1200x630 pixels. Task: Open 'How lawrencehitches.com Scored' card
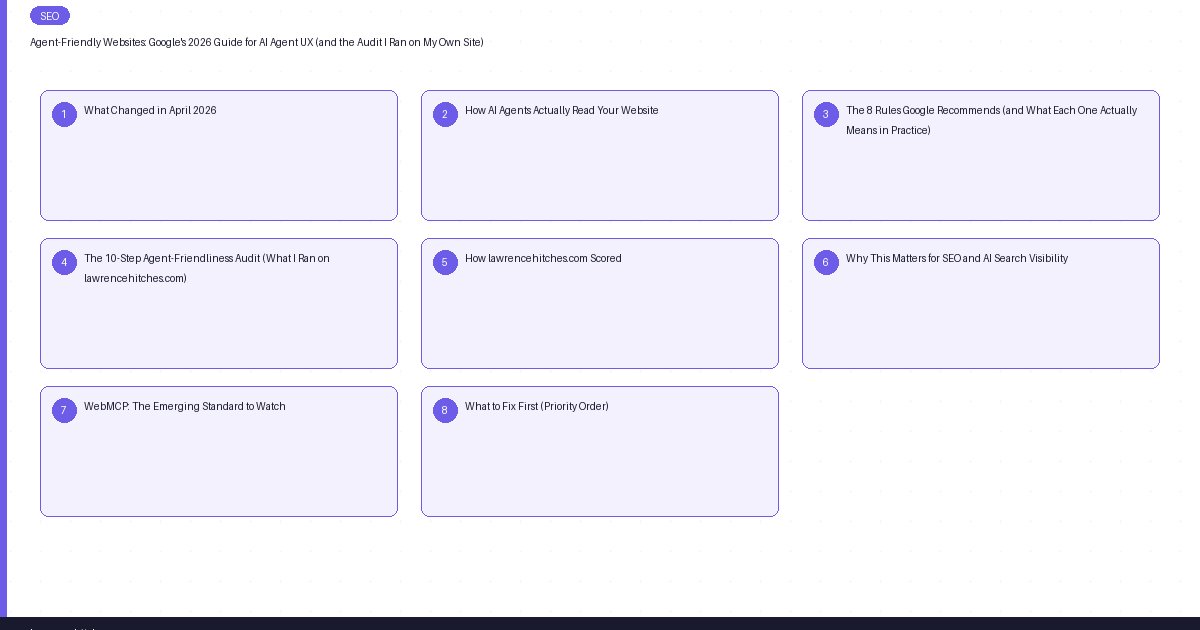(x=600, y=303)
